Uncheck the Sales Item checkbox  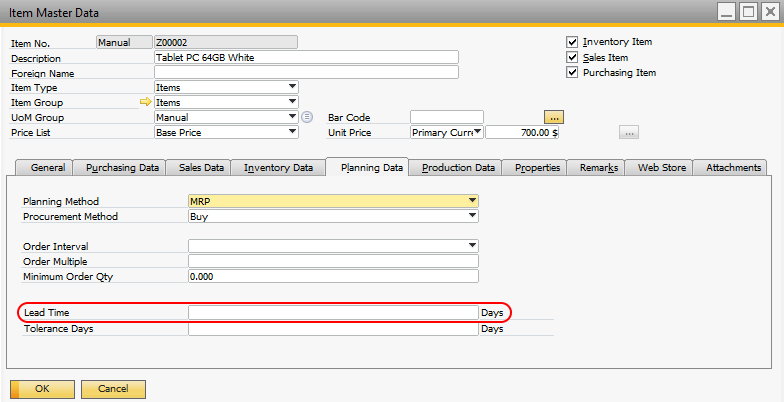[x=572, y=57]
